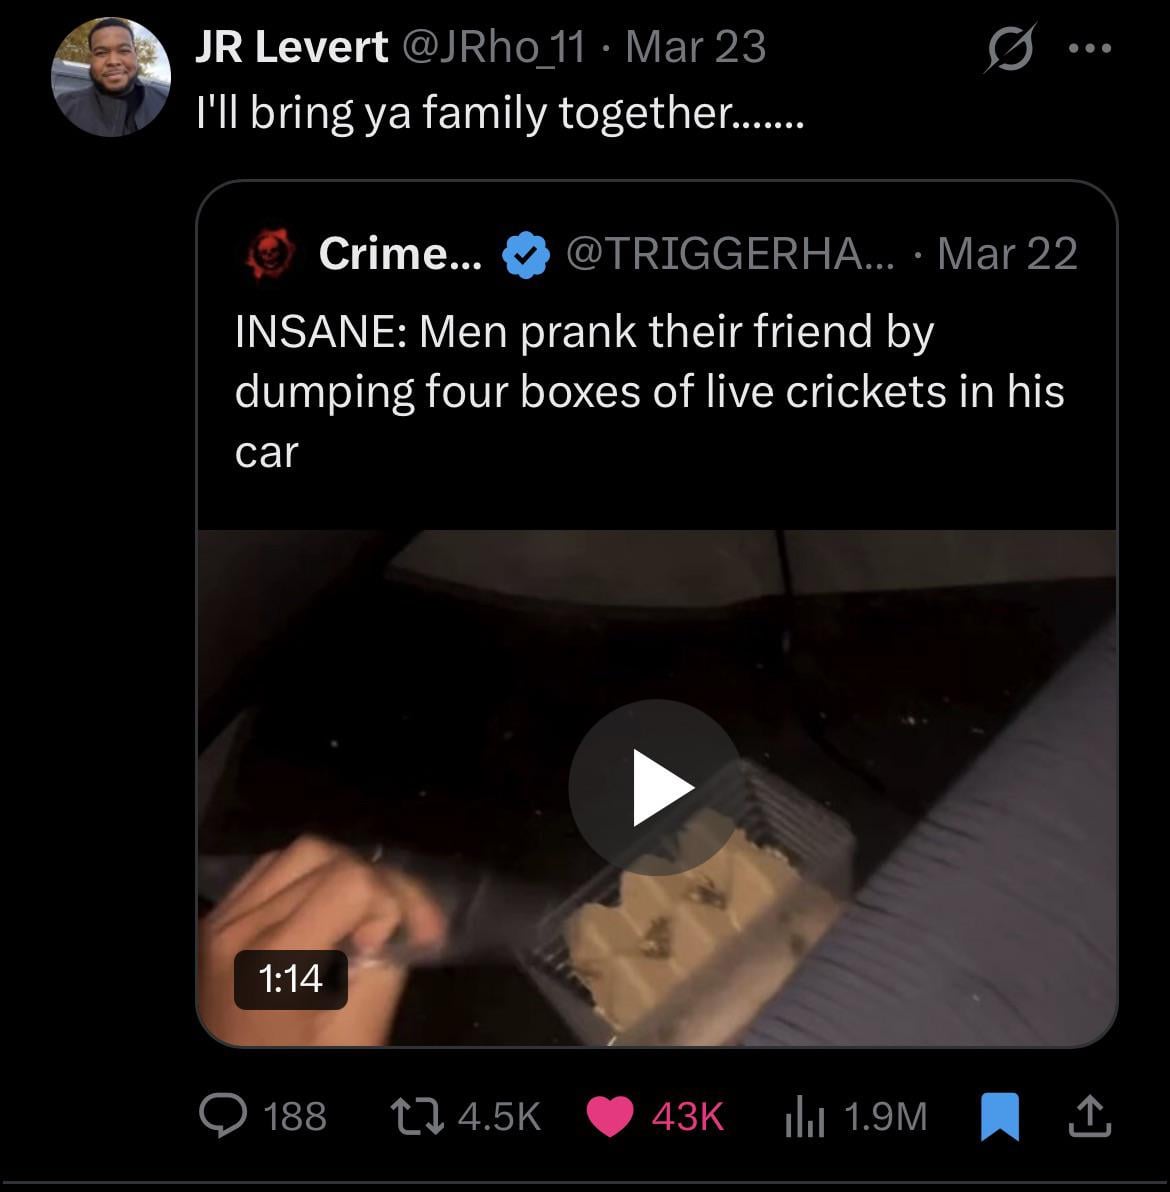Click the @JRho_11 handle
Image resolution: width=1170 pixels, height=1192 pixels.
493,47
